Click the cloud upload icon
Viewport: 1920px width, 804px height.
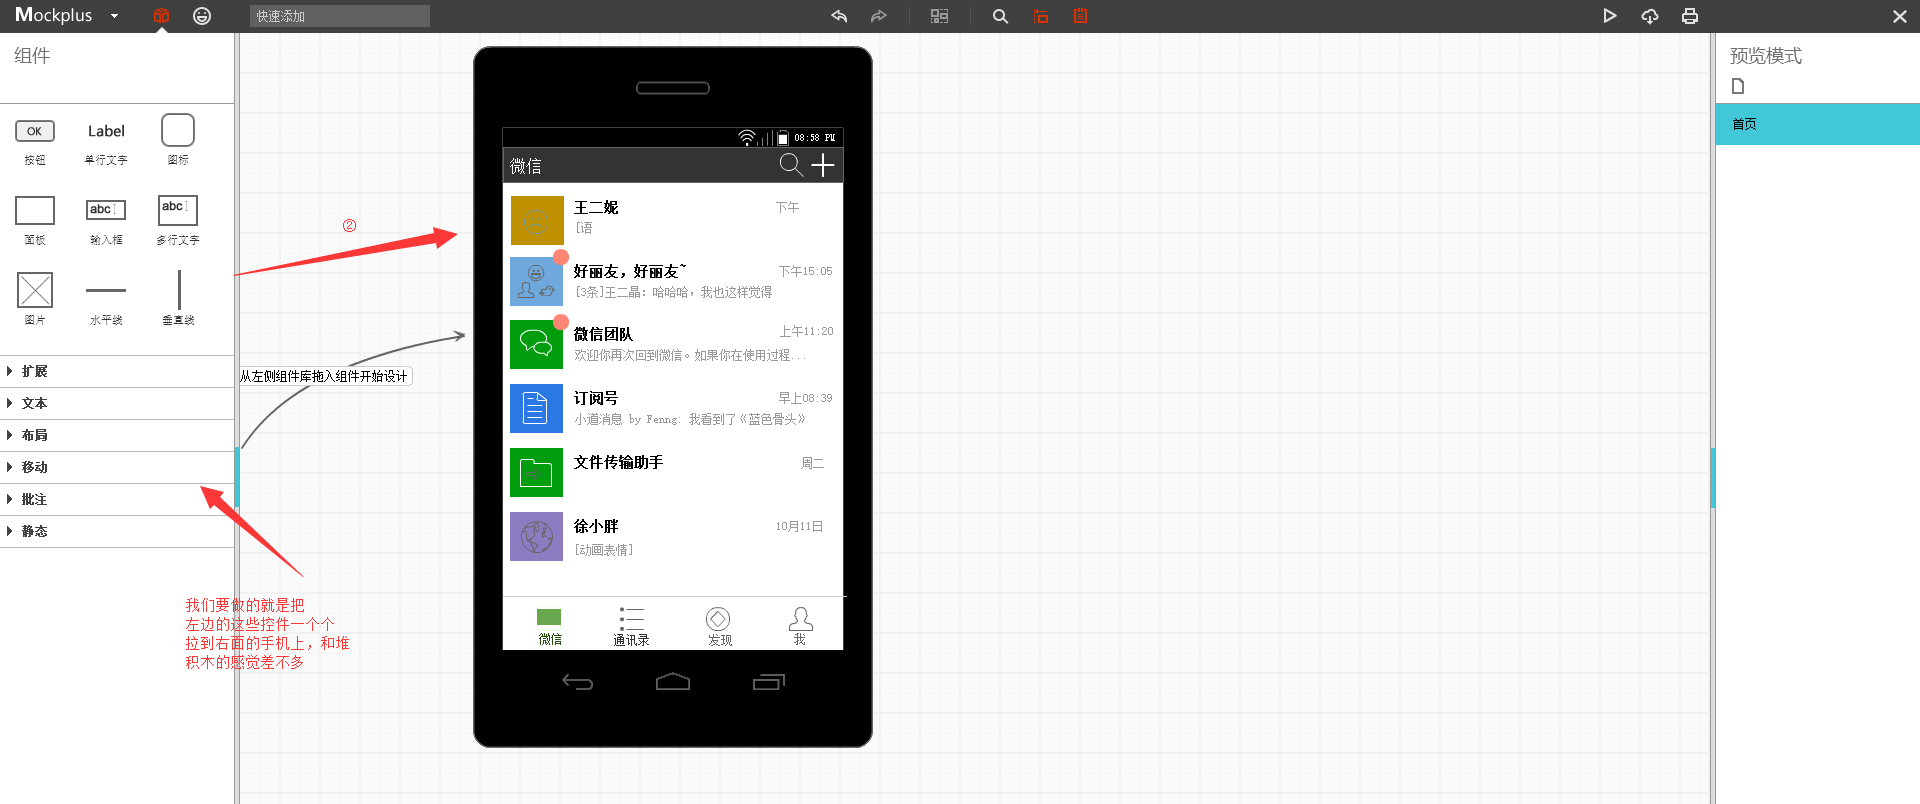[x=1649, y=16]
